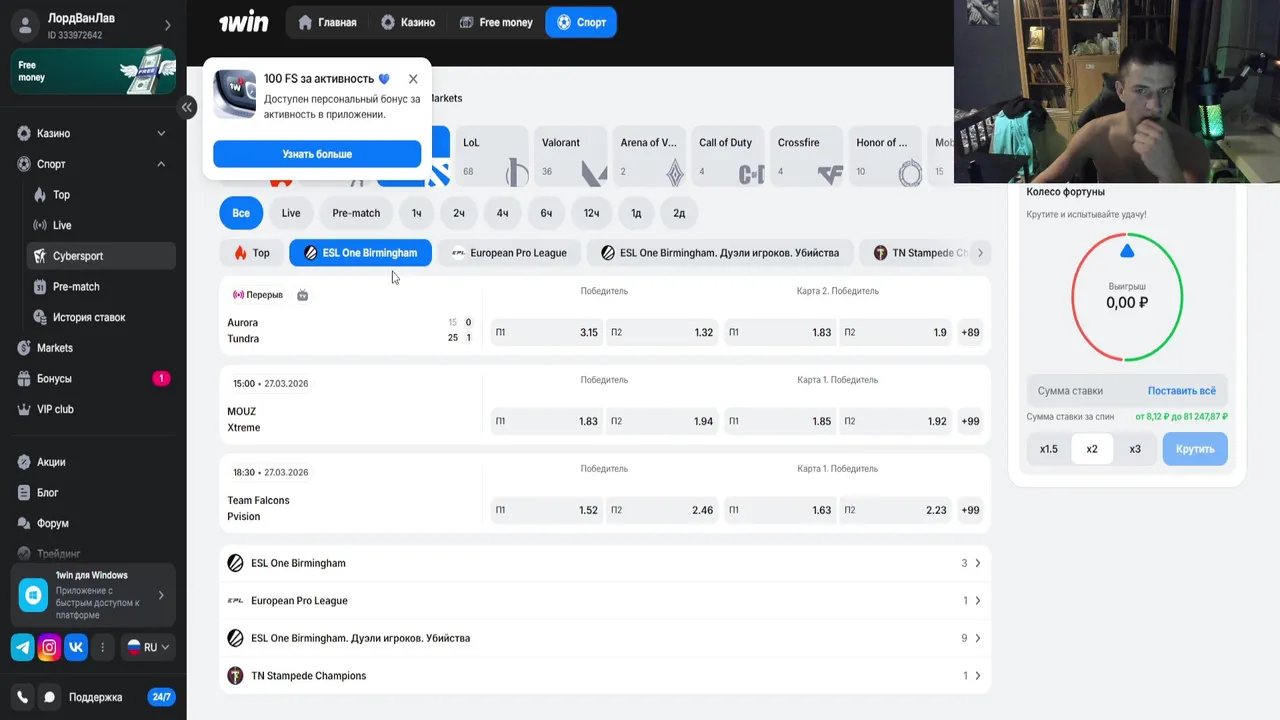Choose x1.5 spin multiplier

coord(1048,449)
